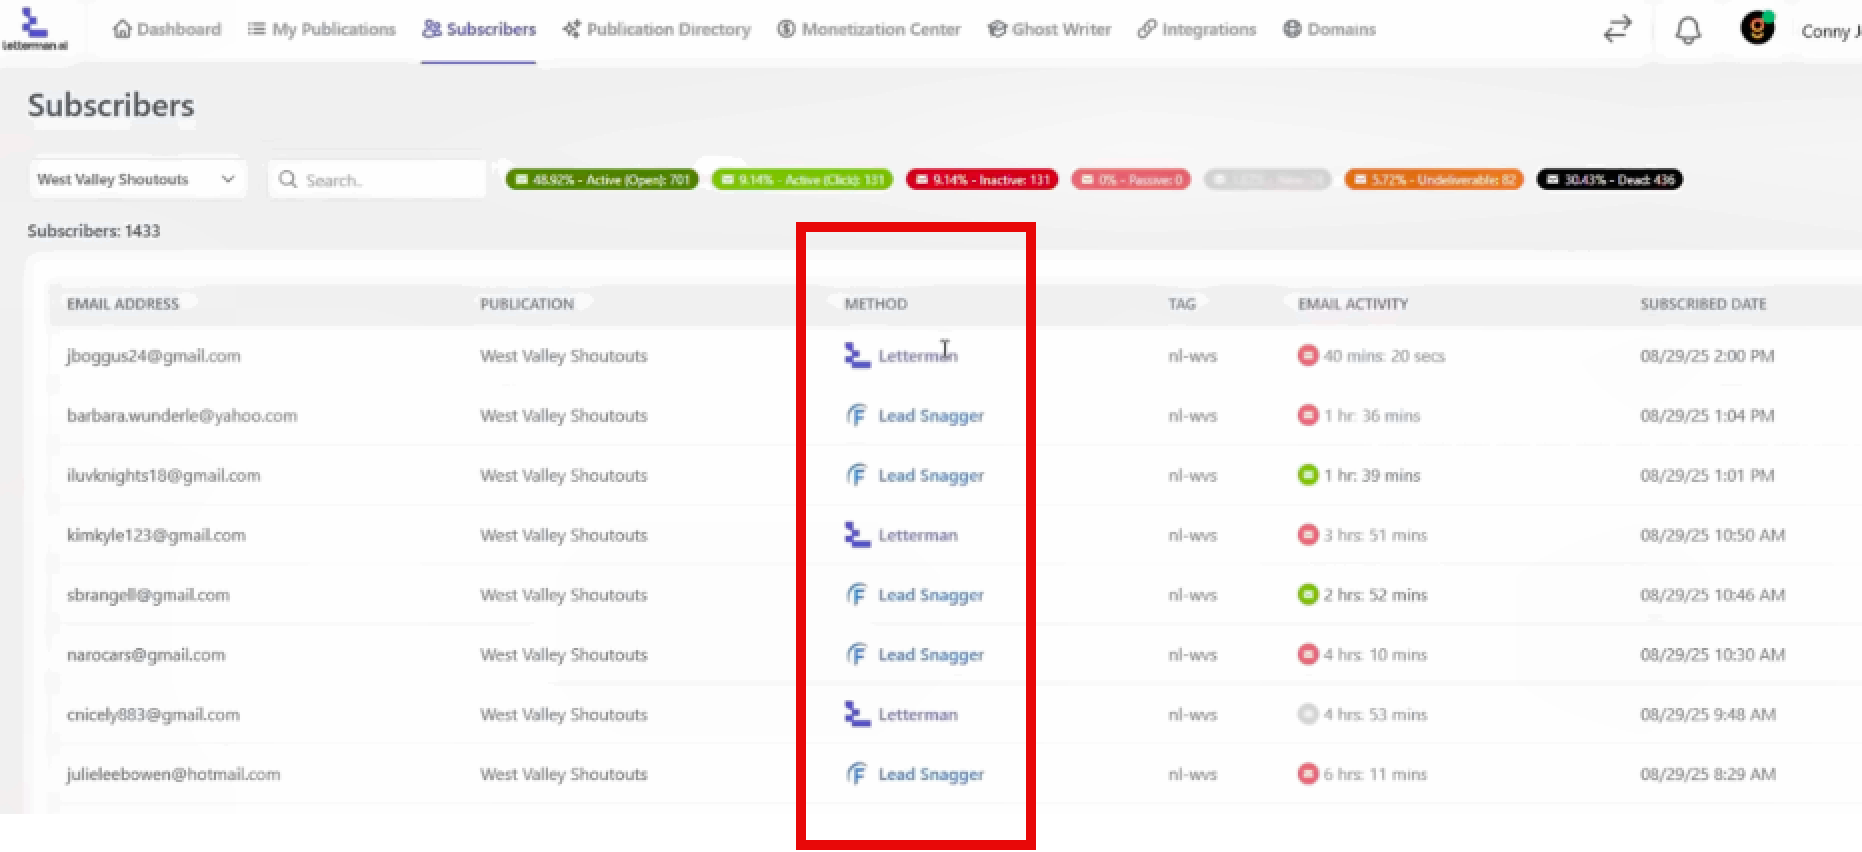
Task: Click red activity icon at 3 hrs 51 mins
Action: point(1307,535)
